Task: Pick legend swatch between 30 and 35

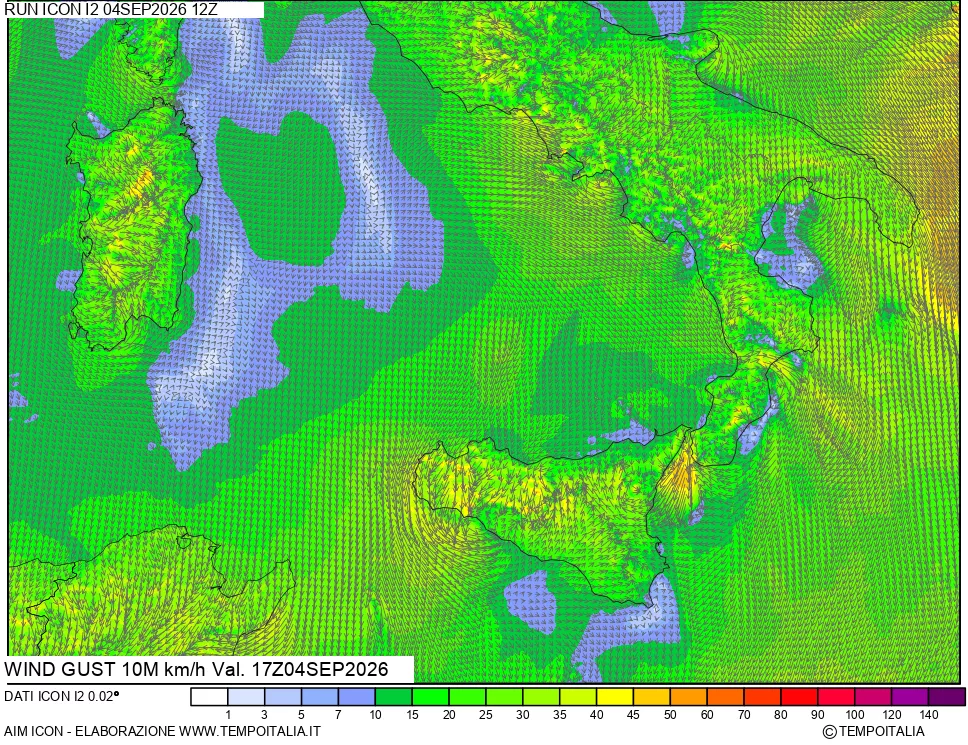Action: coord(541,697)
